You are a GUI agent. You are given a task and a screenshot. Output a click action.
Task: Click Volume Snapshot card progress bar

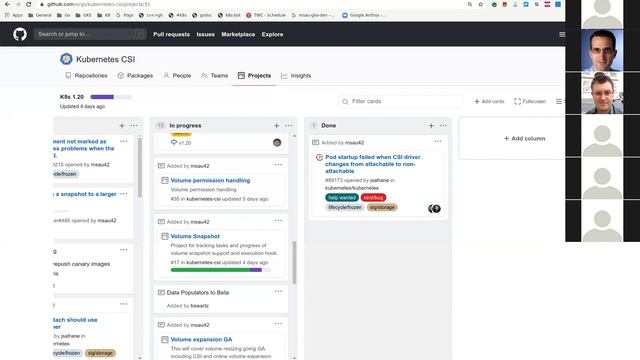(x=220, y=270)
